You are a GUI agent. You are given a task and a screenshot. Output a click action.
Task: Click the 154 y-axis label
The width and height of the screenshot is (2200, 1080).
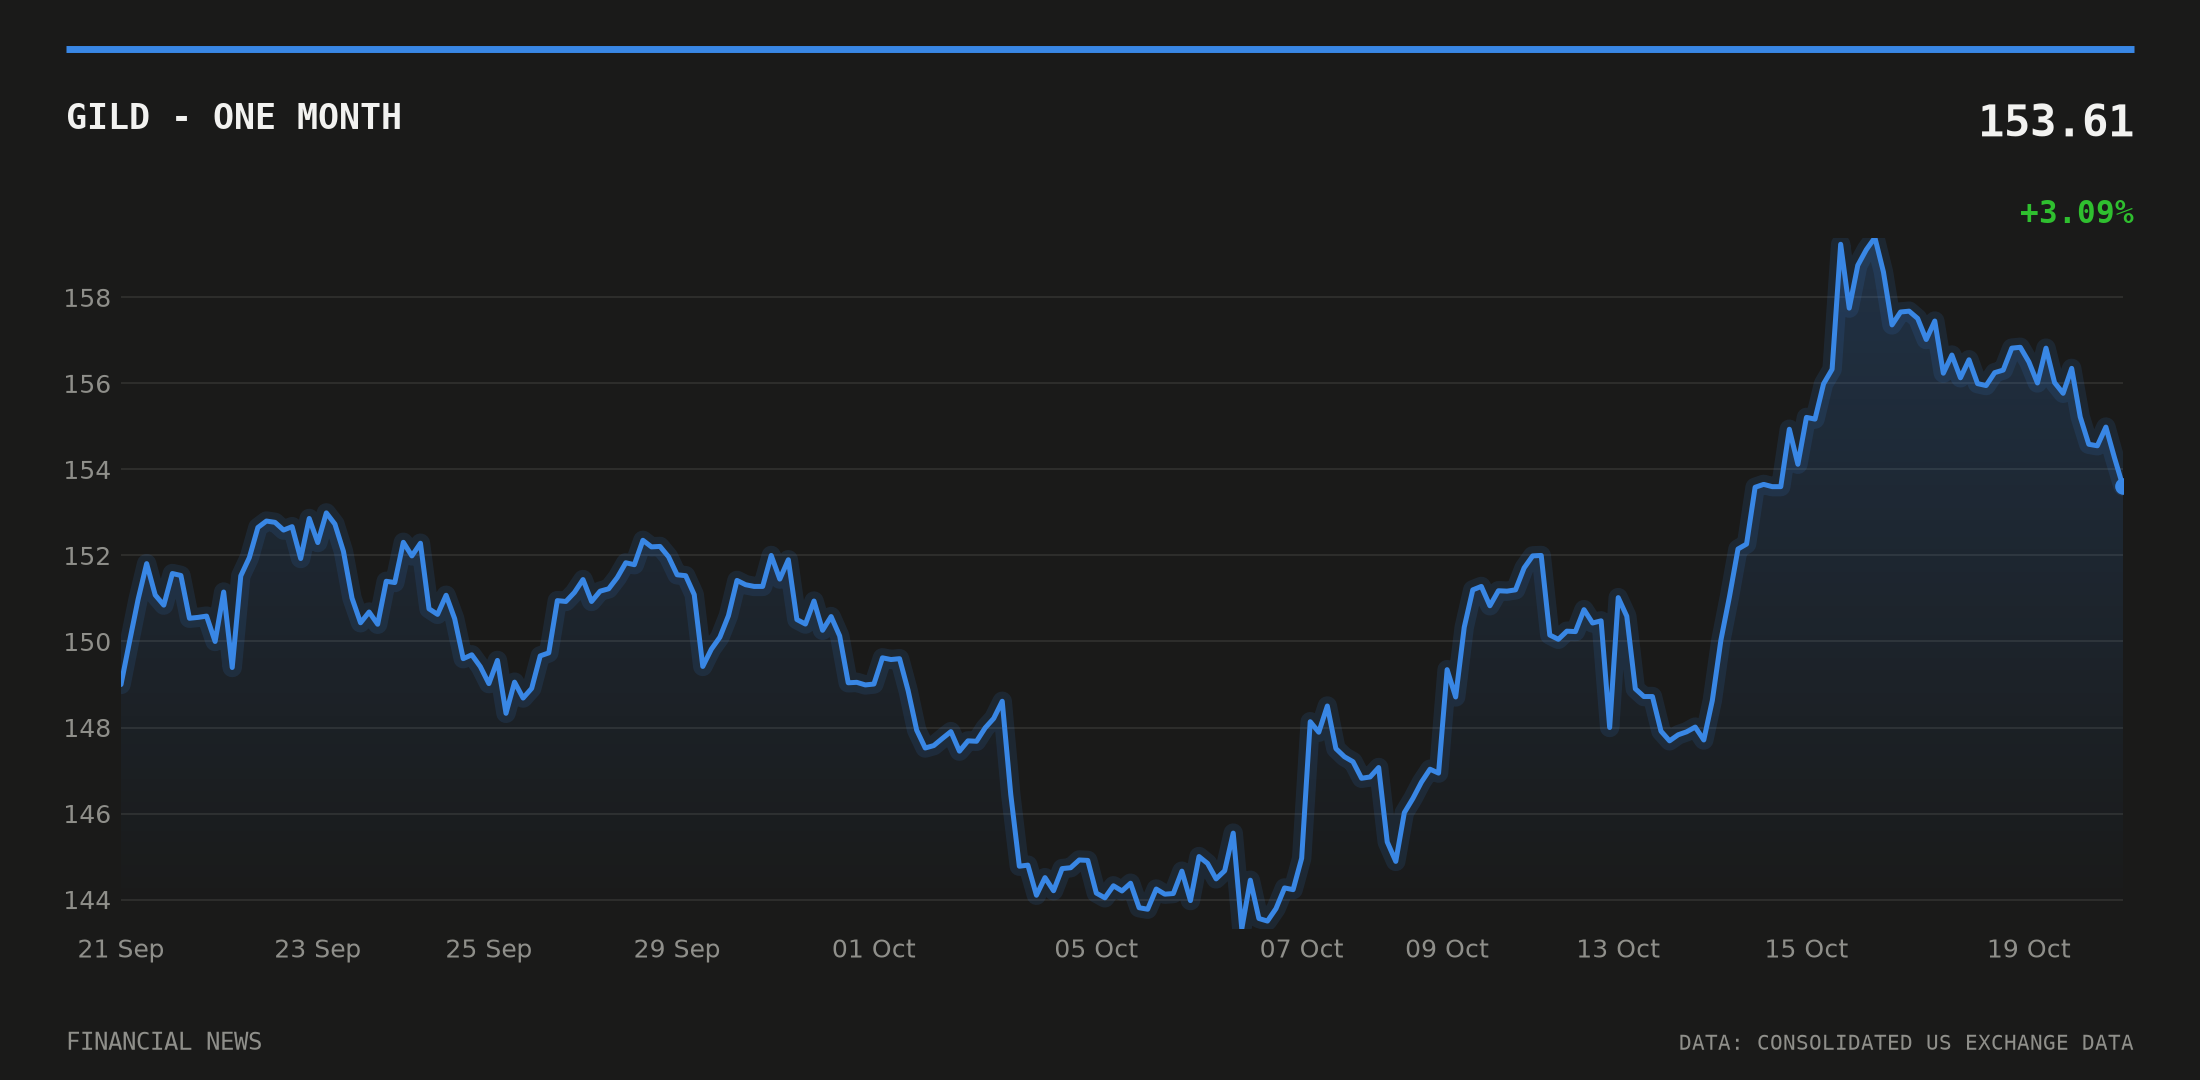(x=87, y=470)
